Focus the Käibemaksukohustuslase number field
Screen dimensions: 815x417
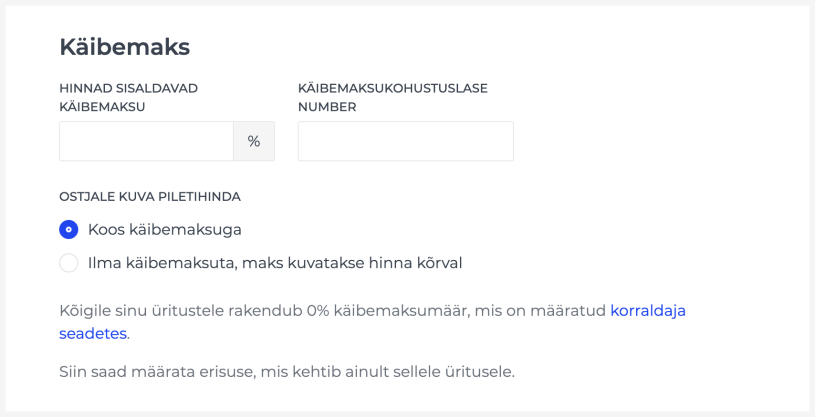click(x=405, y=142)
